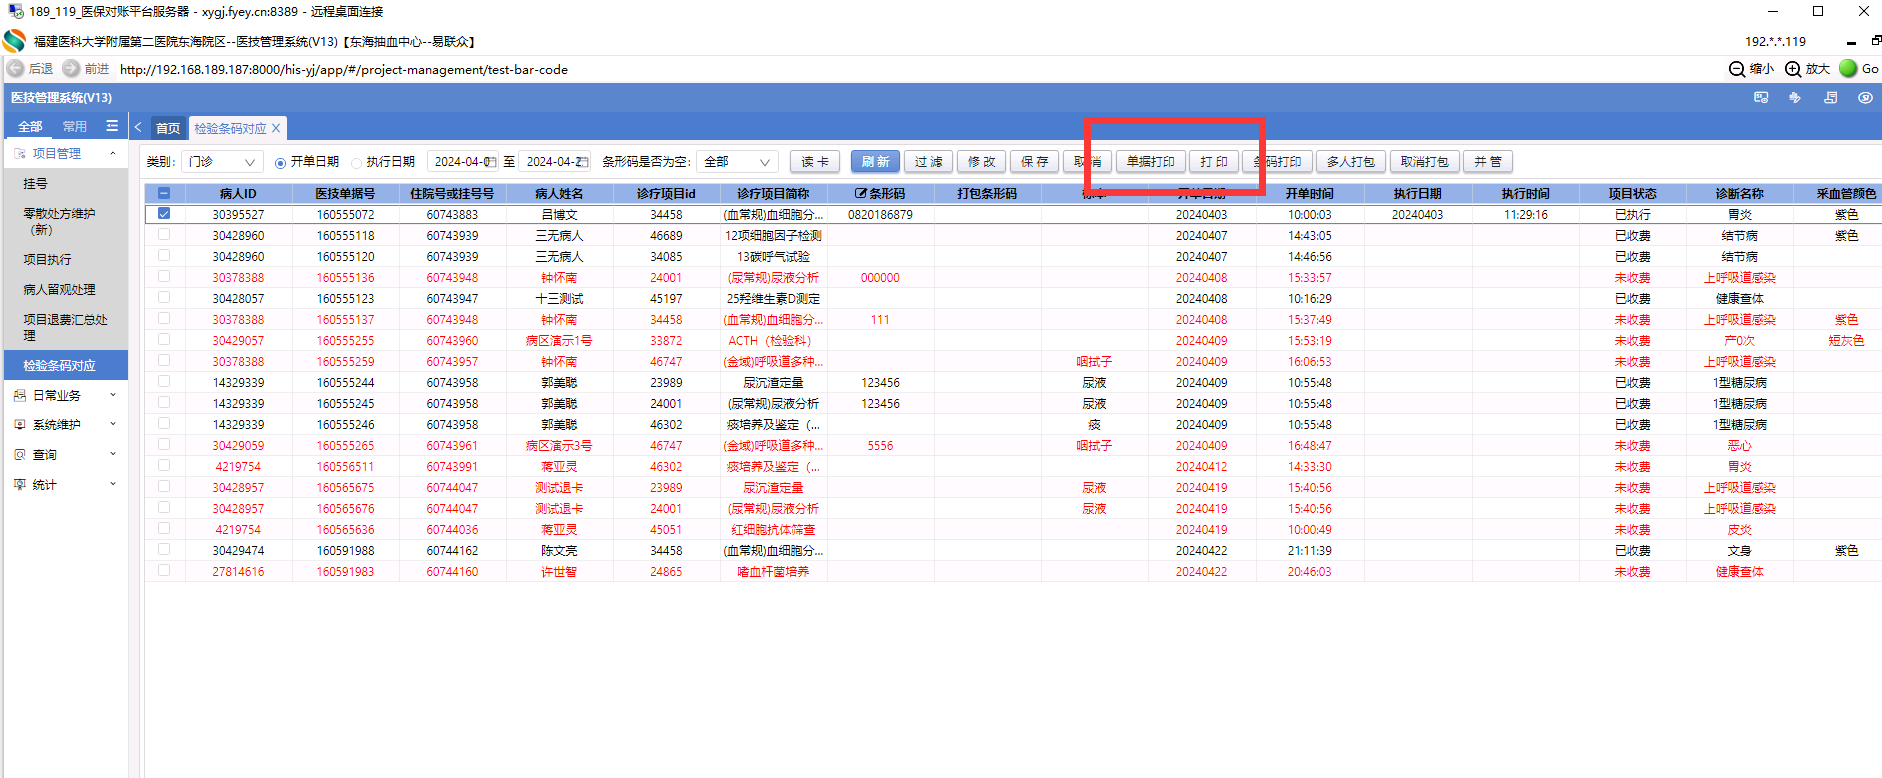Expand the 系统维护 section chevron

tap(113, 425)
